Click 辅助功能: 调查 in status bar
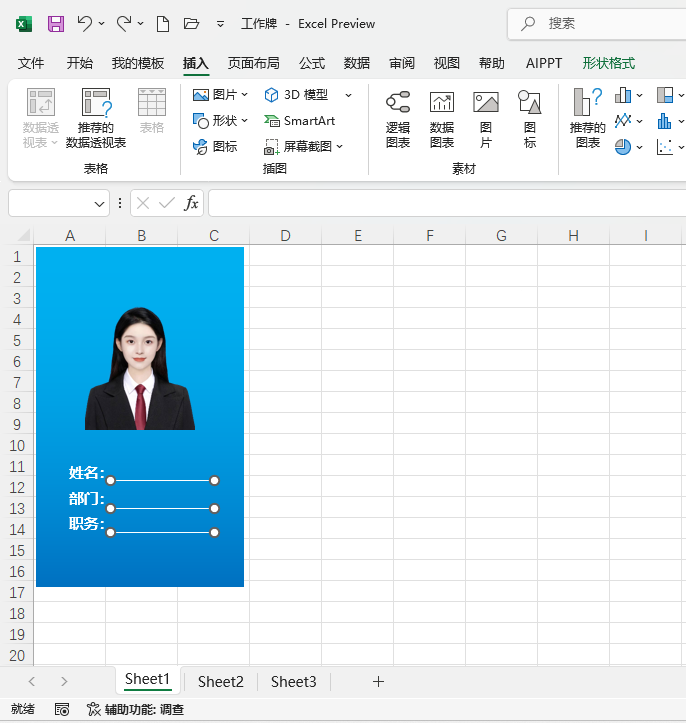This screenshot has width=686, height=723. point(135,709)
